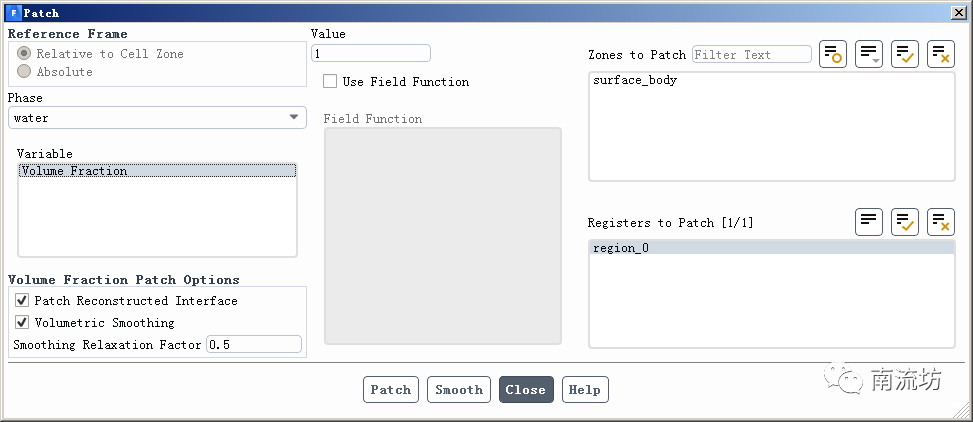This screenshot has height=422, width=973.
Task: Close the Patch dialog with title X
Action: point(958,13)
